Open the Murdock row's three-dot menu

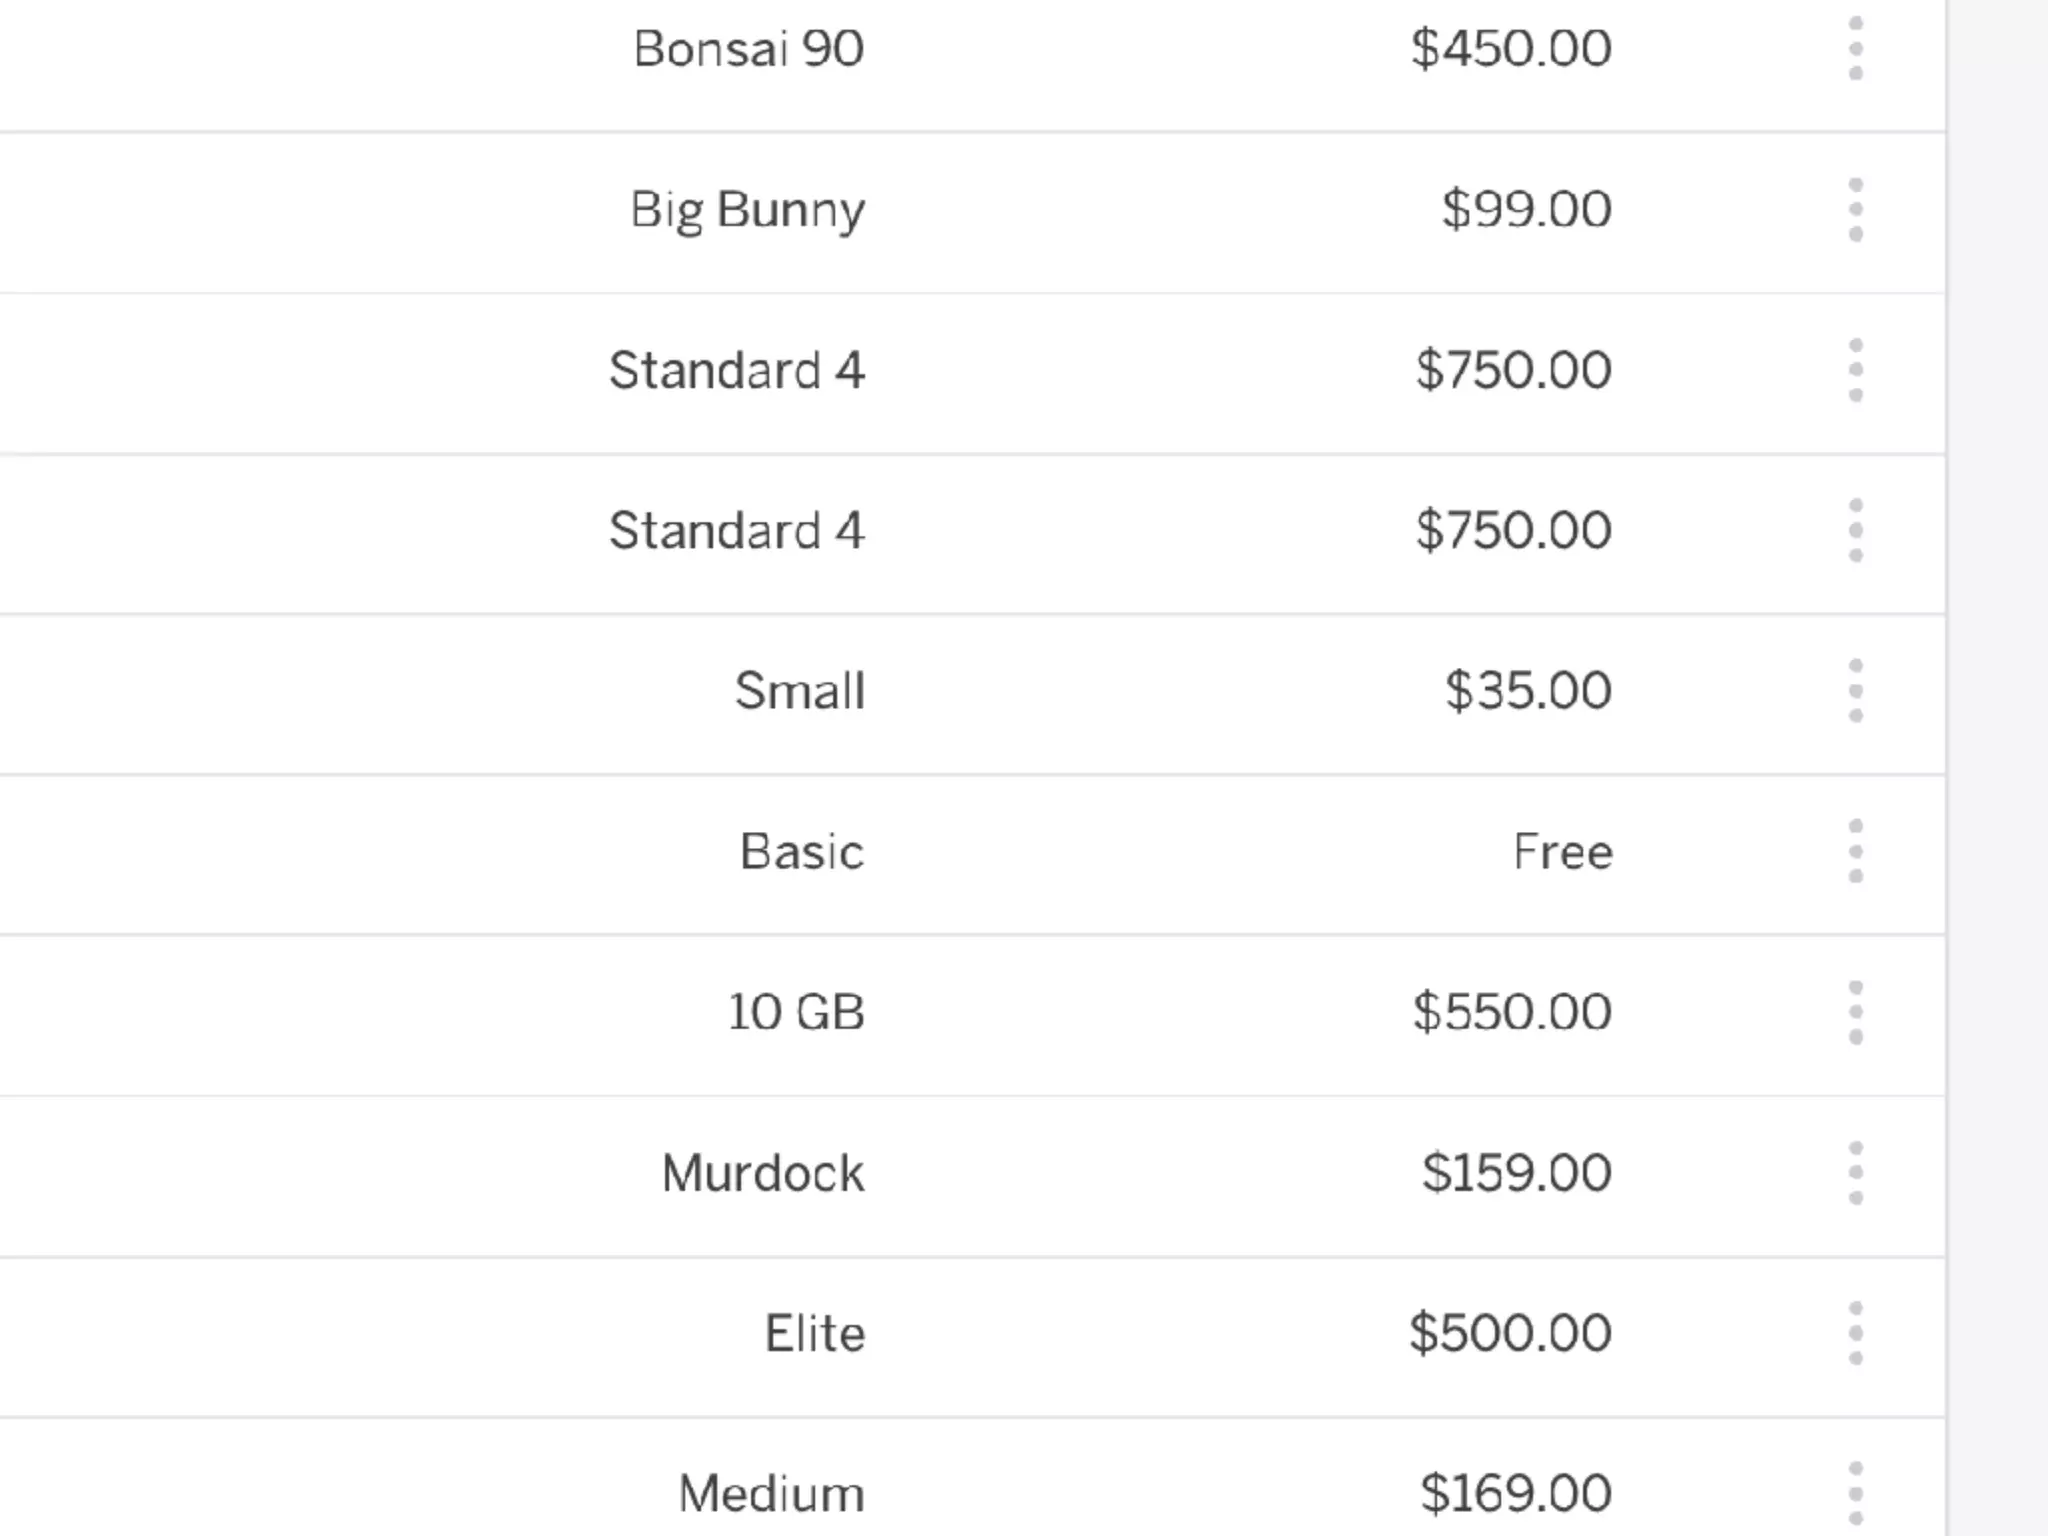click(x=1855, y=1173)
